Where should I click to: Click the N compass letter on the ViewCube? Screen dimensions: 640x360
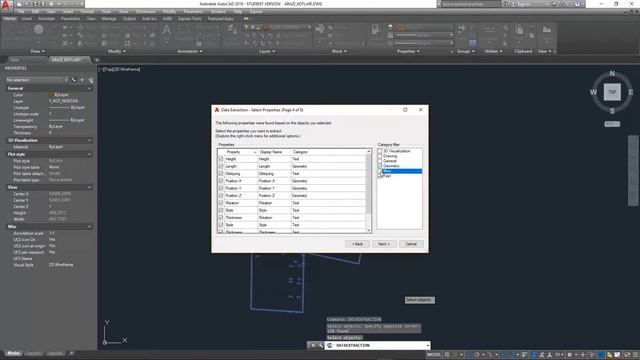pos(612,73)
